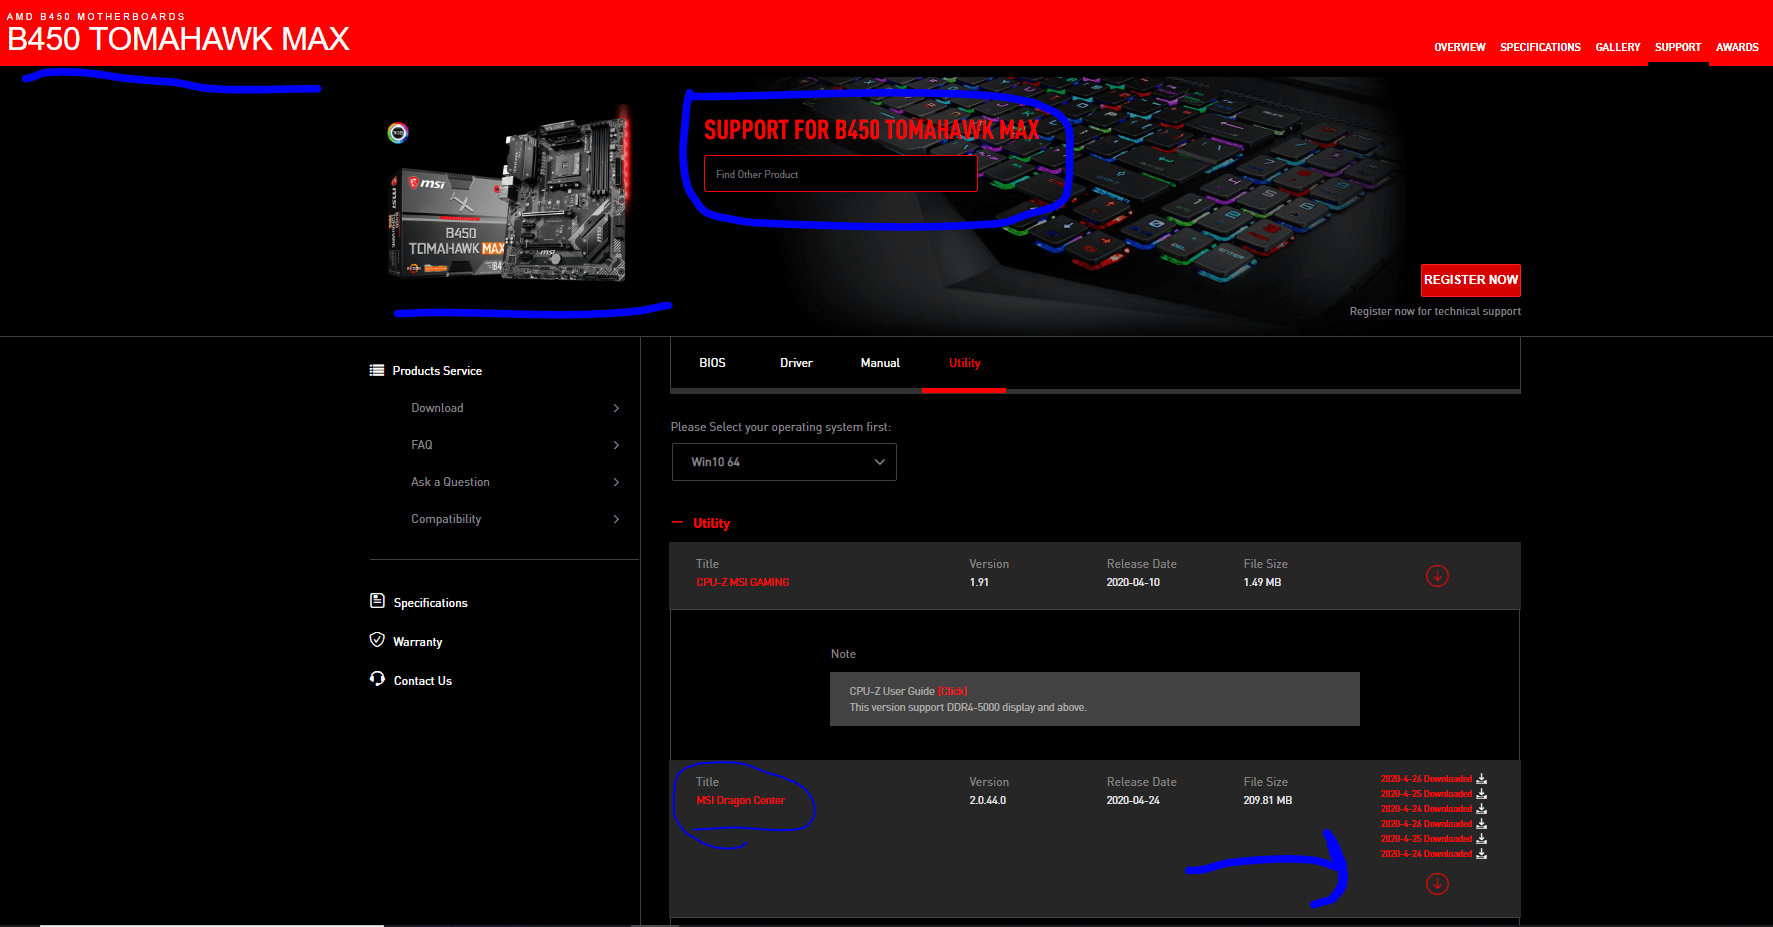The width and height of the screenshot is (1773, 927).
Task: Collapse the Utility section header
Action: pos(701,523)
